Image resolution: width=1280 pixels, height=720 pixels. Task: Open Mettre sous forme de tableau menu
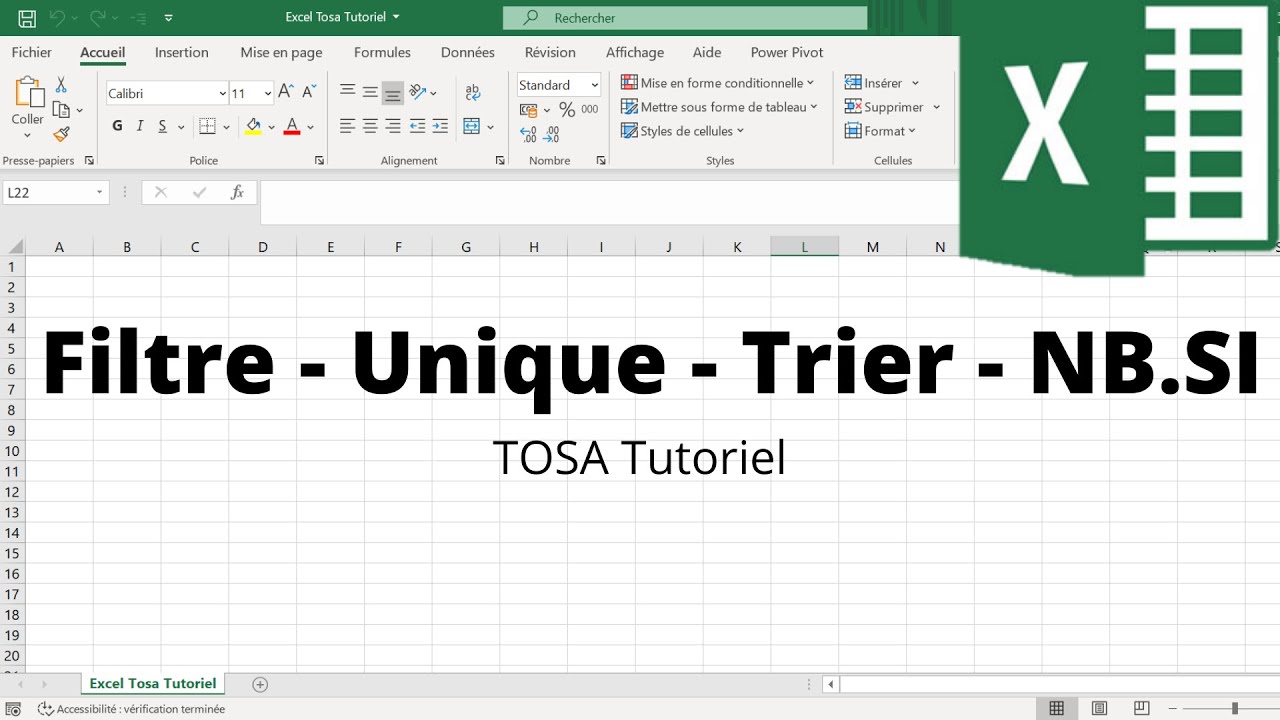point(720,107)
